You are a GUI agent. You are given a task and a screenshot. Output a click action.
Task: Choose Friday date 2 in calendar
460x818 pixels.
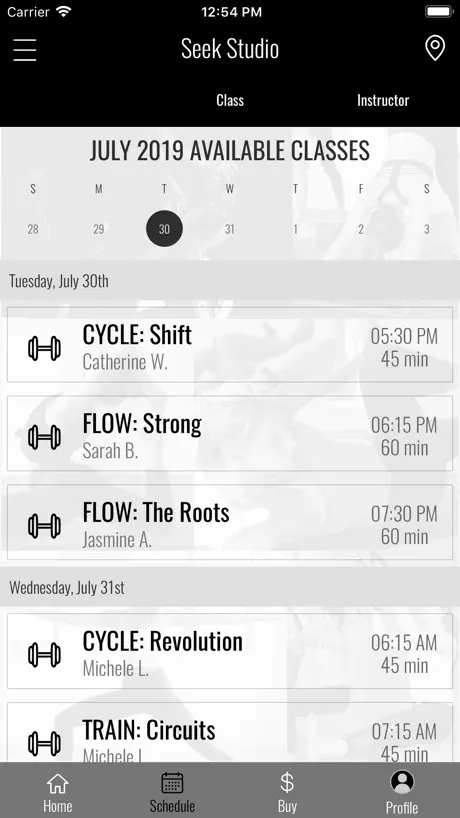(x=361, y=229)
